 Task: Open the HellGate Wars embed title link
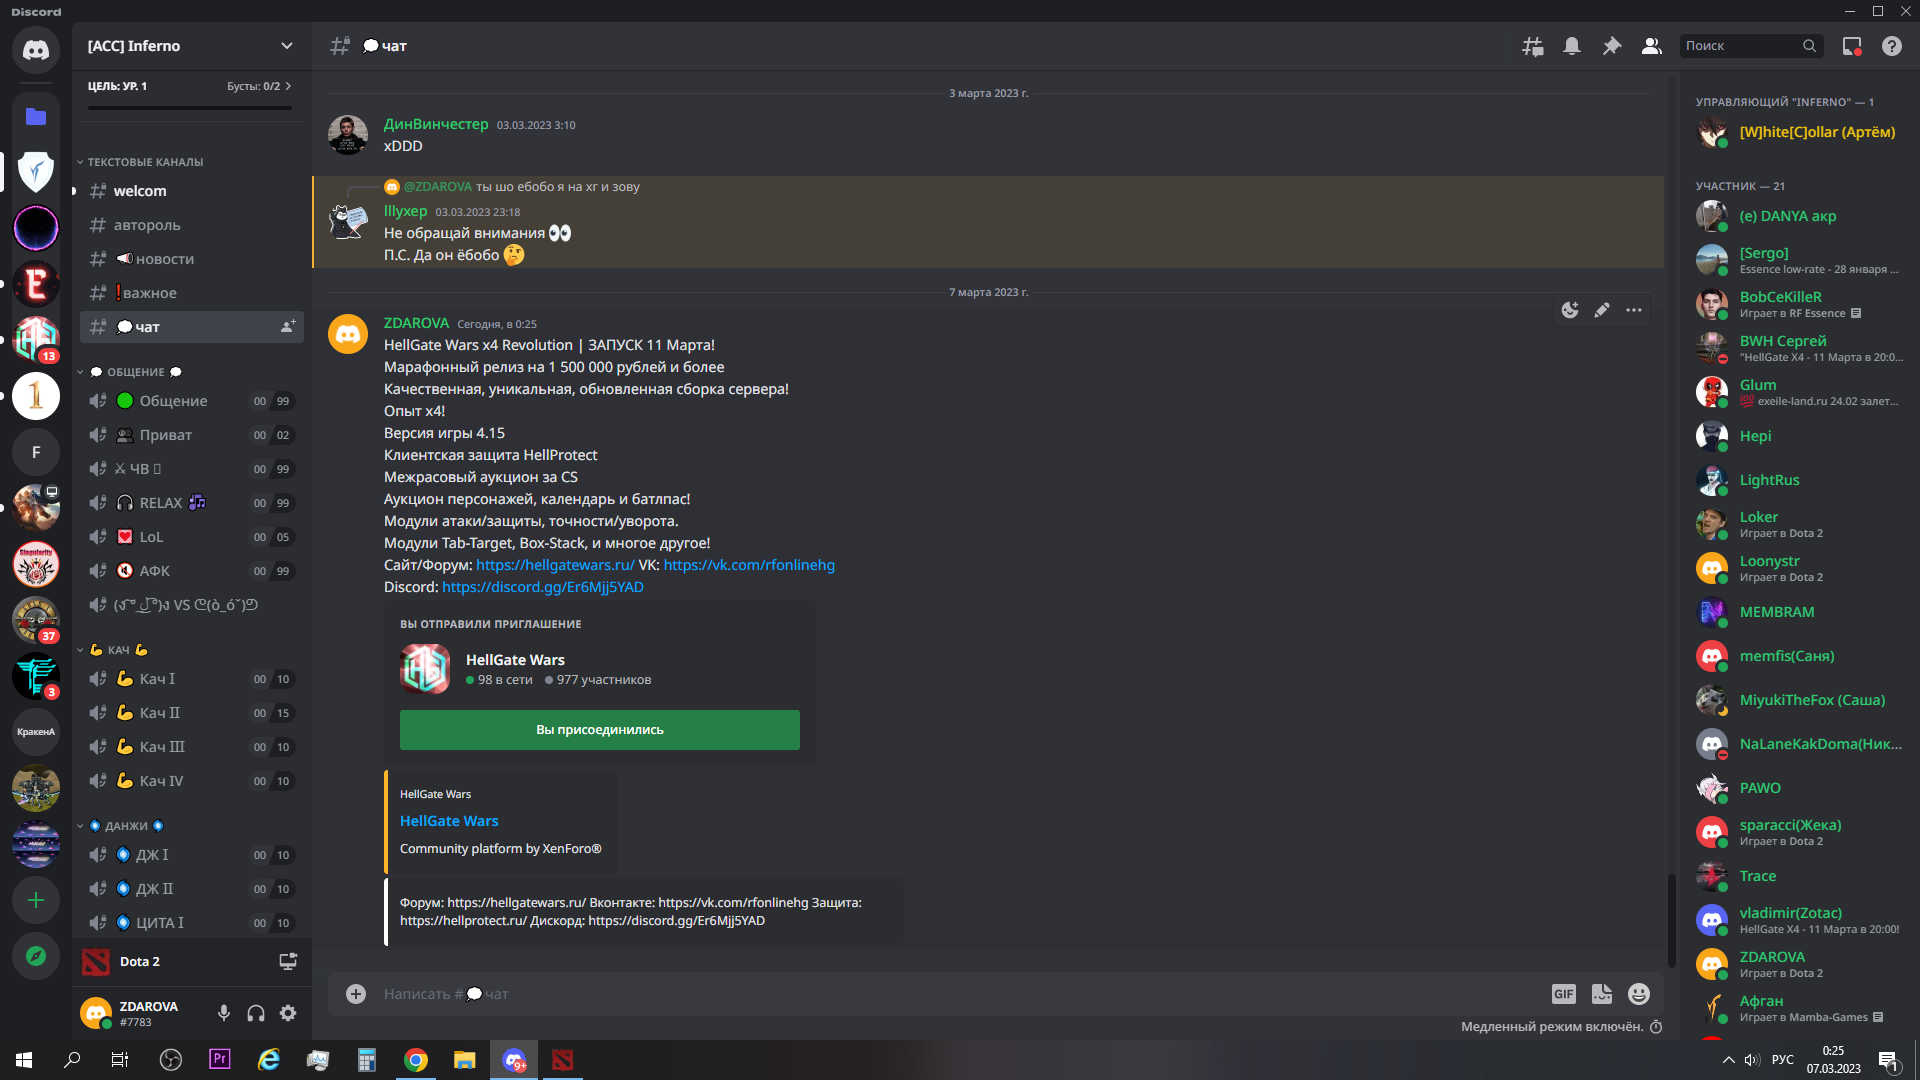coord(449,821)
